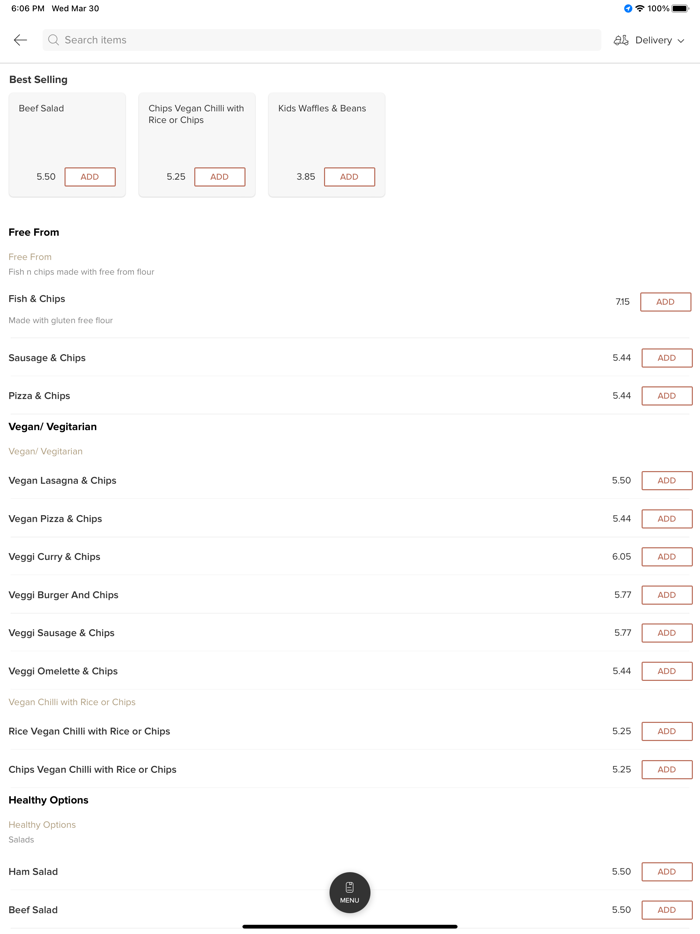Open the Chips Vegan Chilli best-selling card
This screenshot has height=934, width=700.
coord(196,130)
